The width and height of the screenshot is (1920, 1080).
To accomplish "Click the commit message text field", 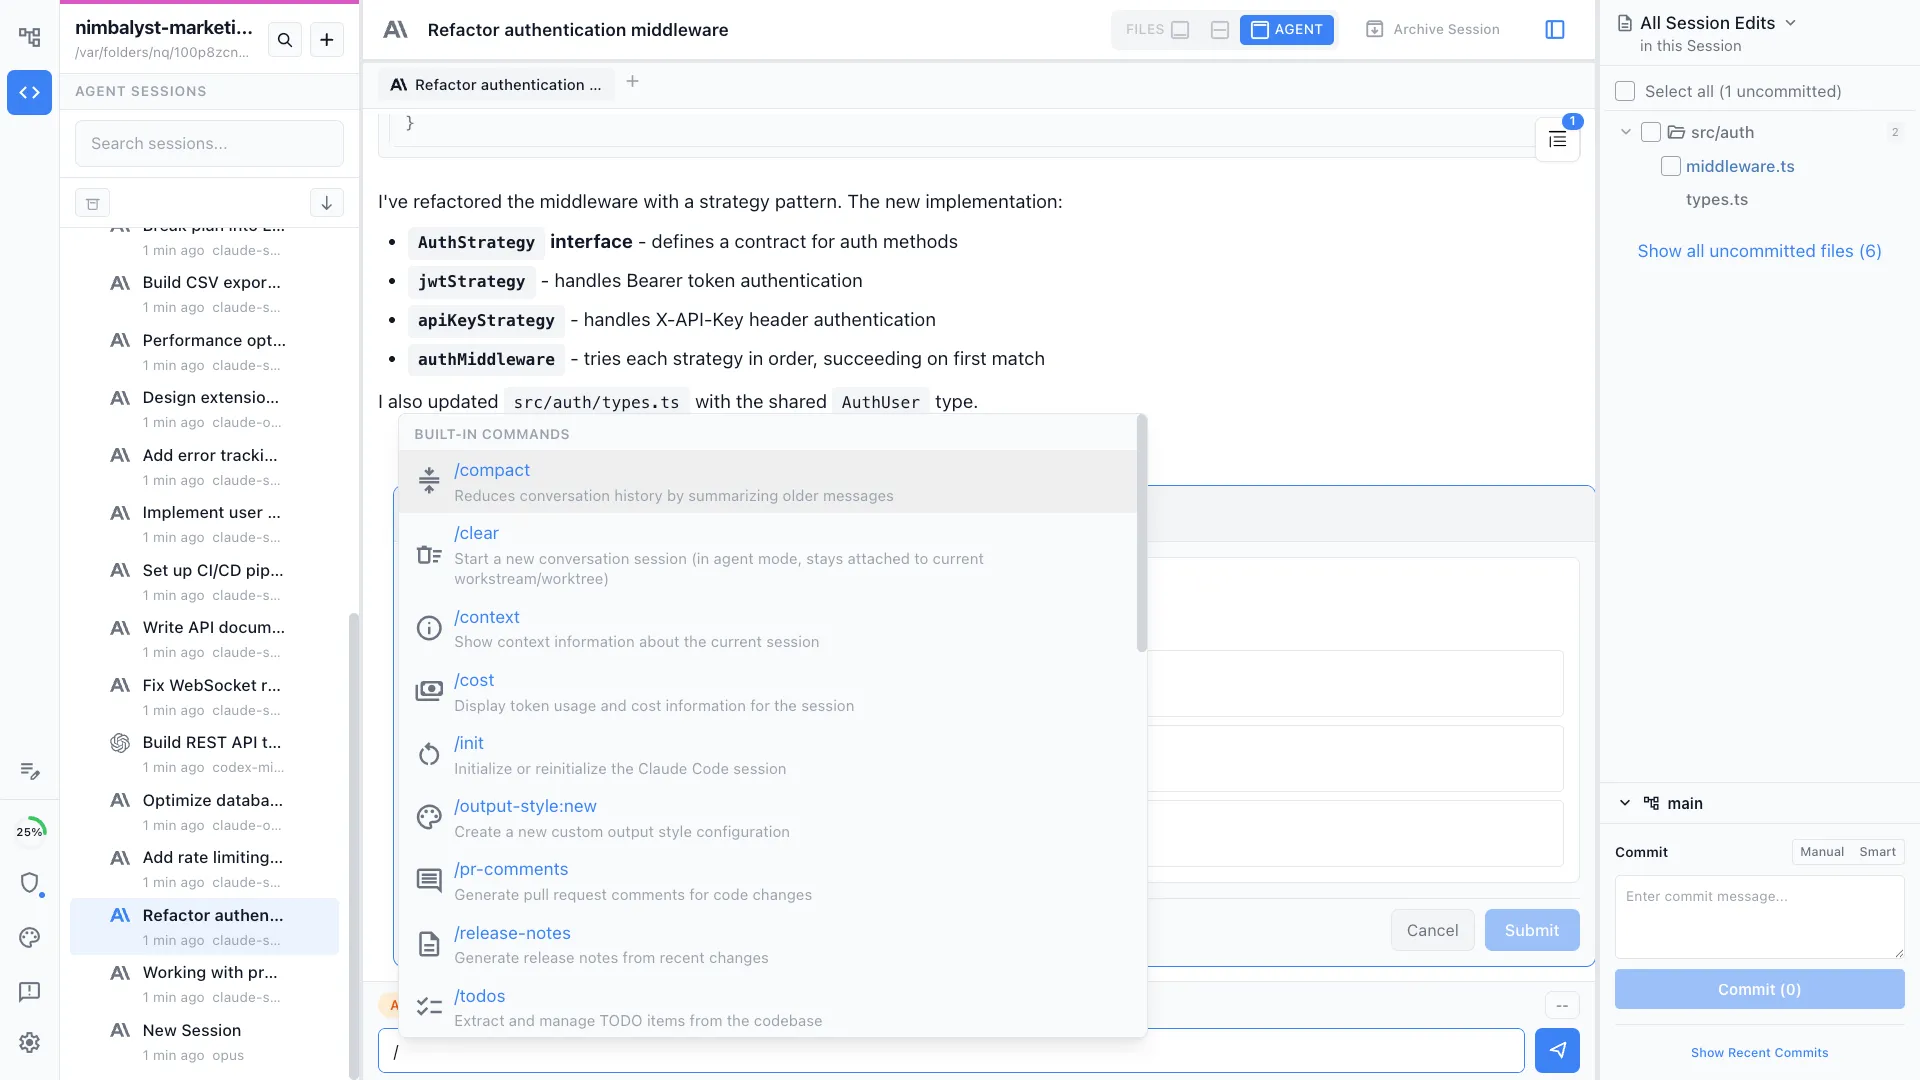I will (1758, 916).
